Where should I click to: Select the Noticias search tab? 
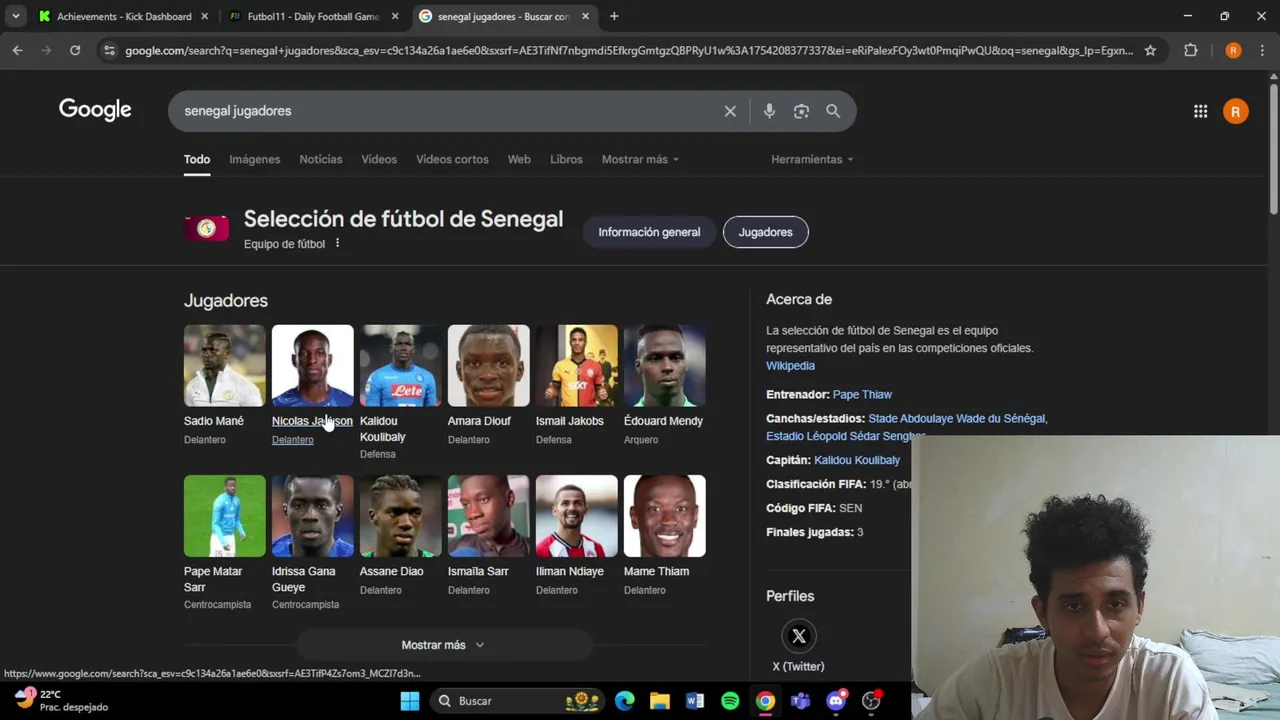321,159
